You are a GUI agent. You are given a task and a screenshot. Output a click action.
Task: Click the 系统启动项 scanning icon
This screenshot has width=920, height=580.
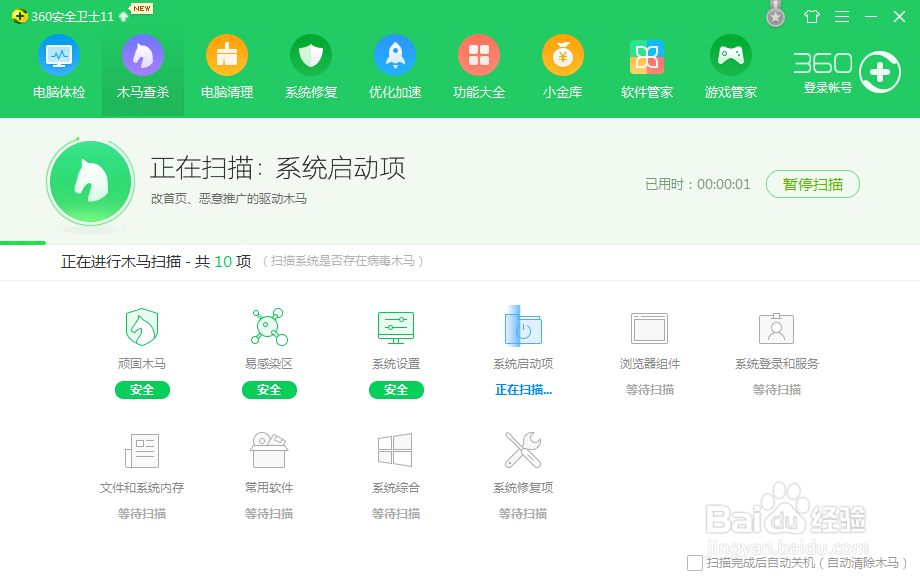point(523,329)
